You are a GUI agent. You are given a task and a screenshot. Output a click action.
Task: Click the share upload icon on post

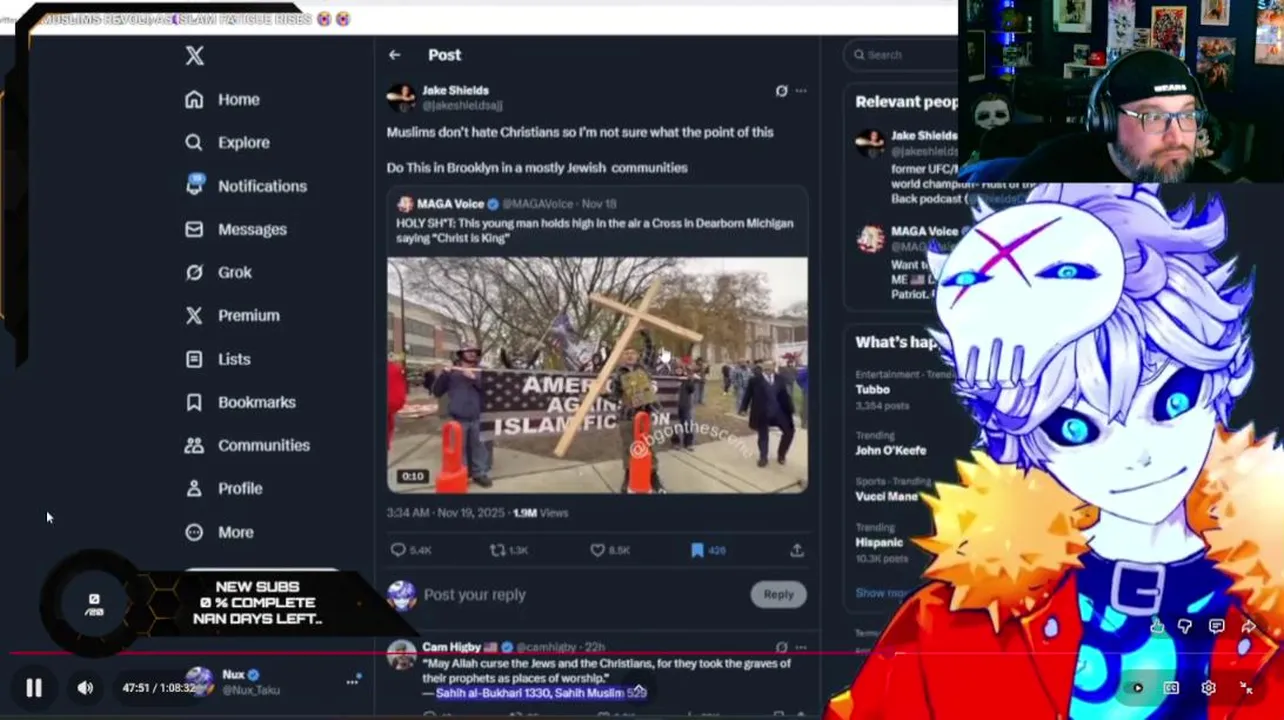pyautogui.click(x=797, y=550)
